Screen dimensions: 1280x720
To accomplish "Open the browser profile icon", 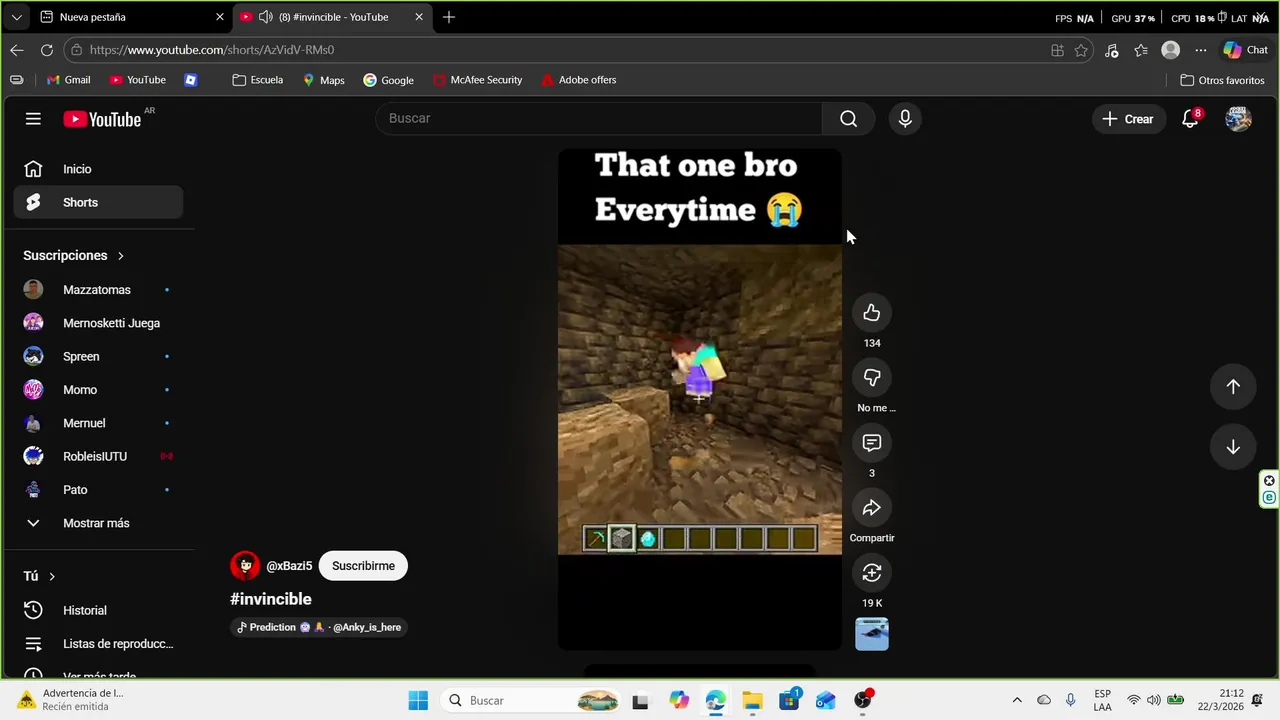I will click(x=1171, y=50).
